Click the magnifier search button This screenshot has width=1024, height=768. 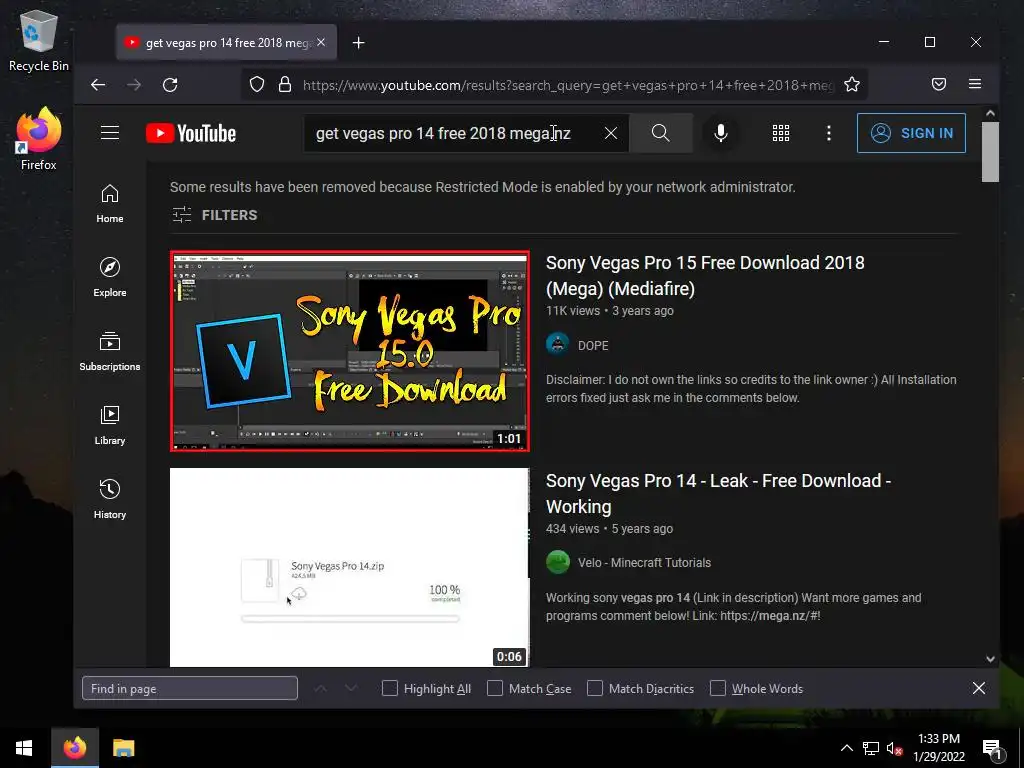point(660,133)
